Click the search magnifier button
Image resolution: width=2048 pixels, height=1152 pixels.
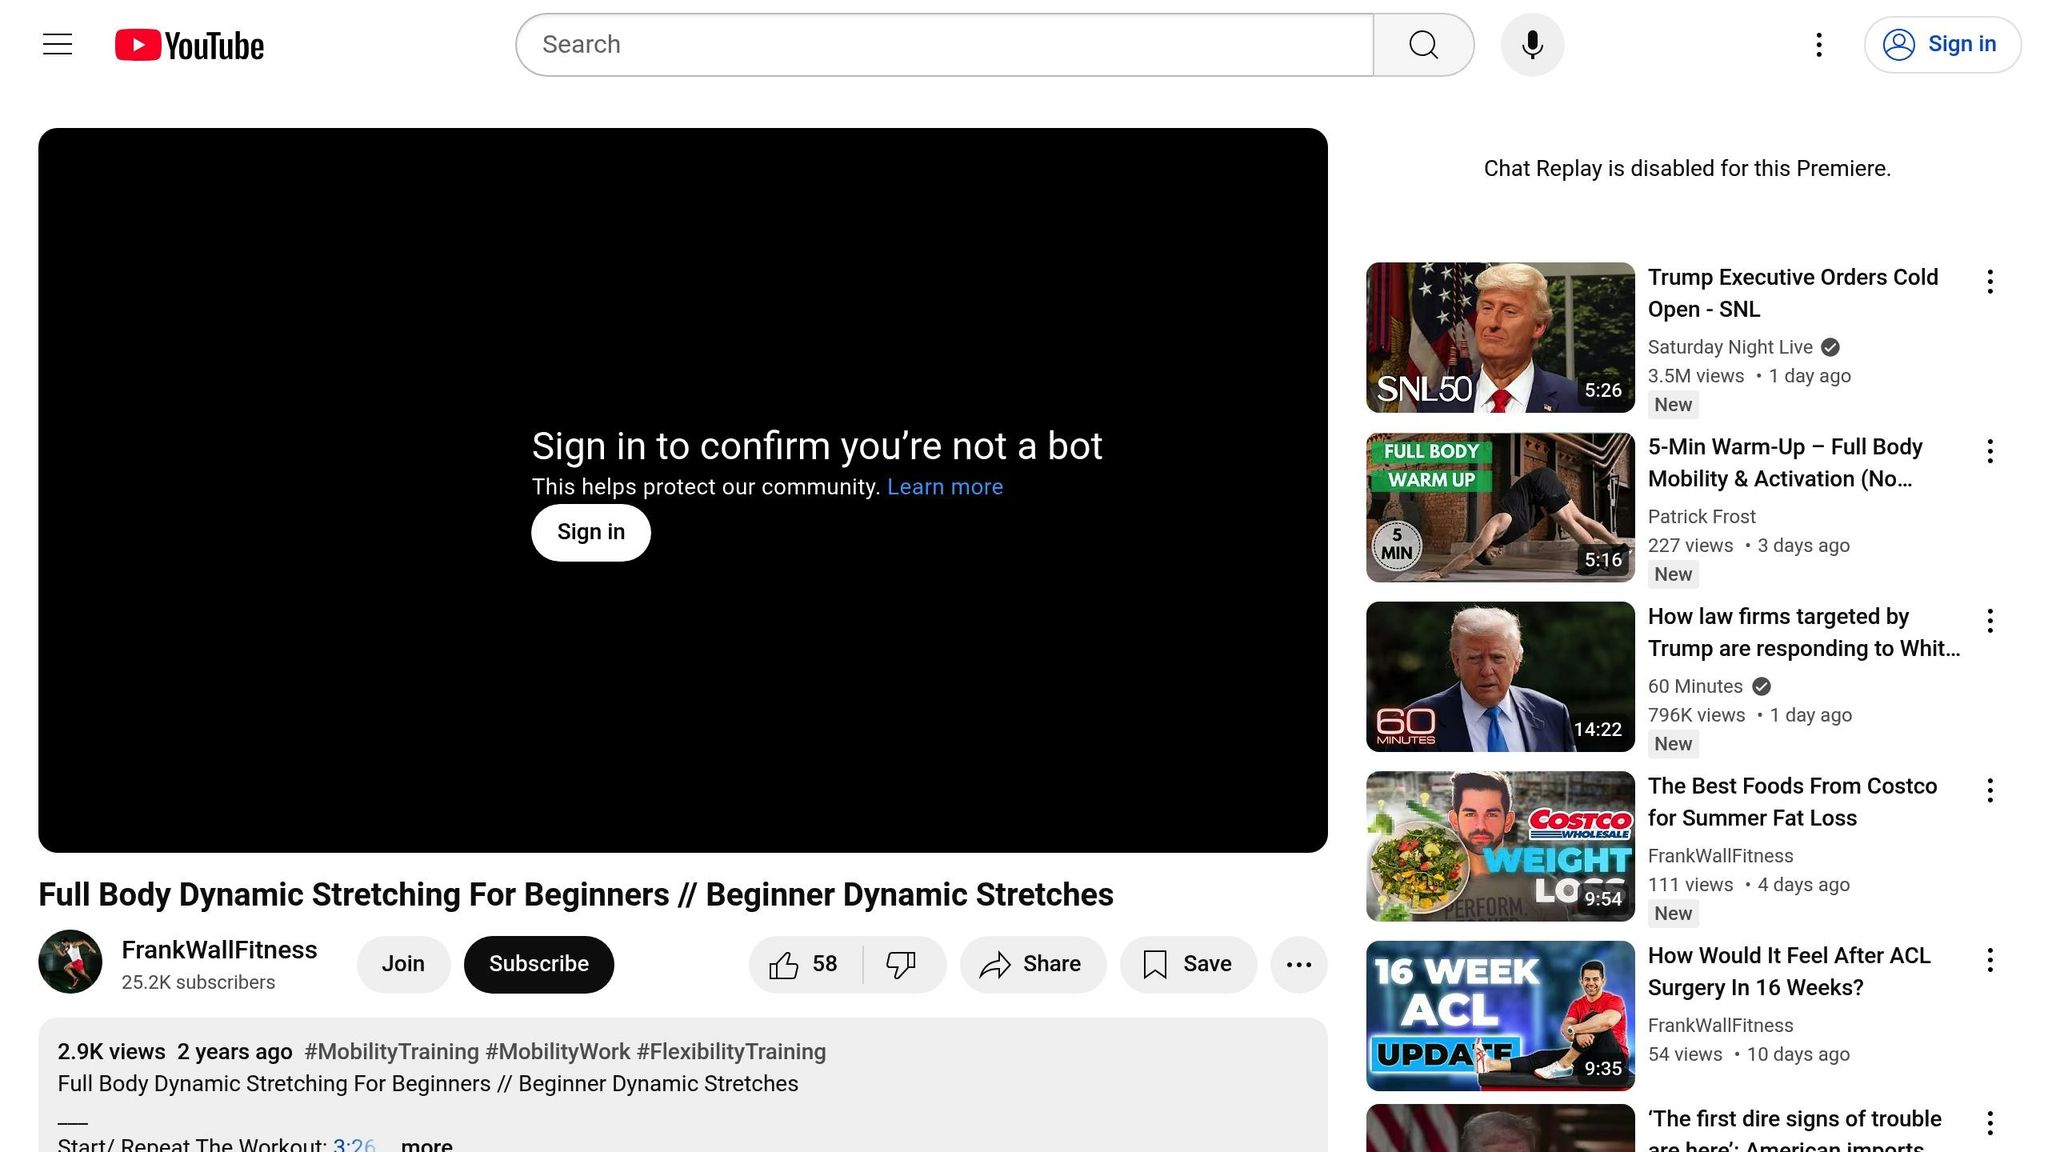coord(1424,44)
